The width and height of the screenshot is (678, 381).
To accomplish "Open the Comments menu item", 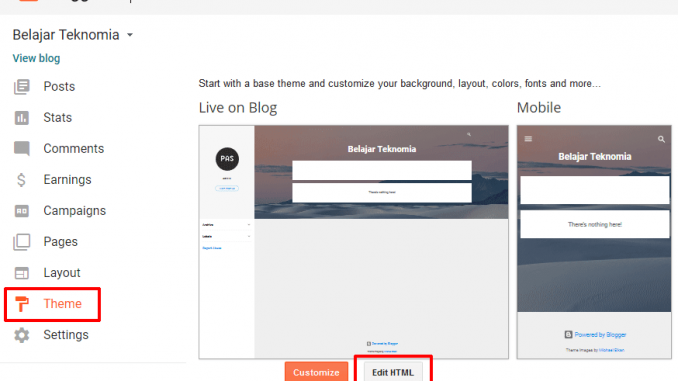I will (x=74, y=149).
